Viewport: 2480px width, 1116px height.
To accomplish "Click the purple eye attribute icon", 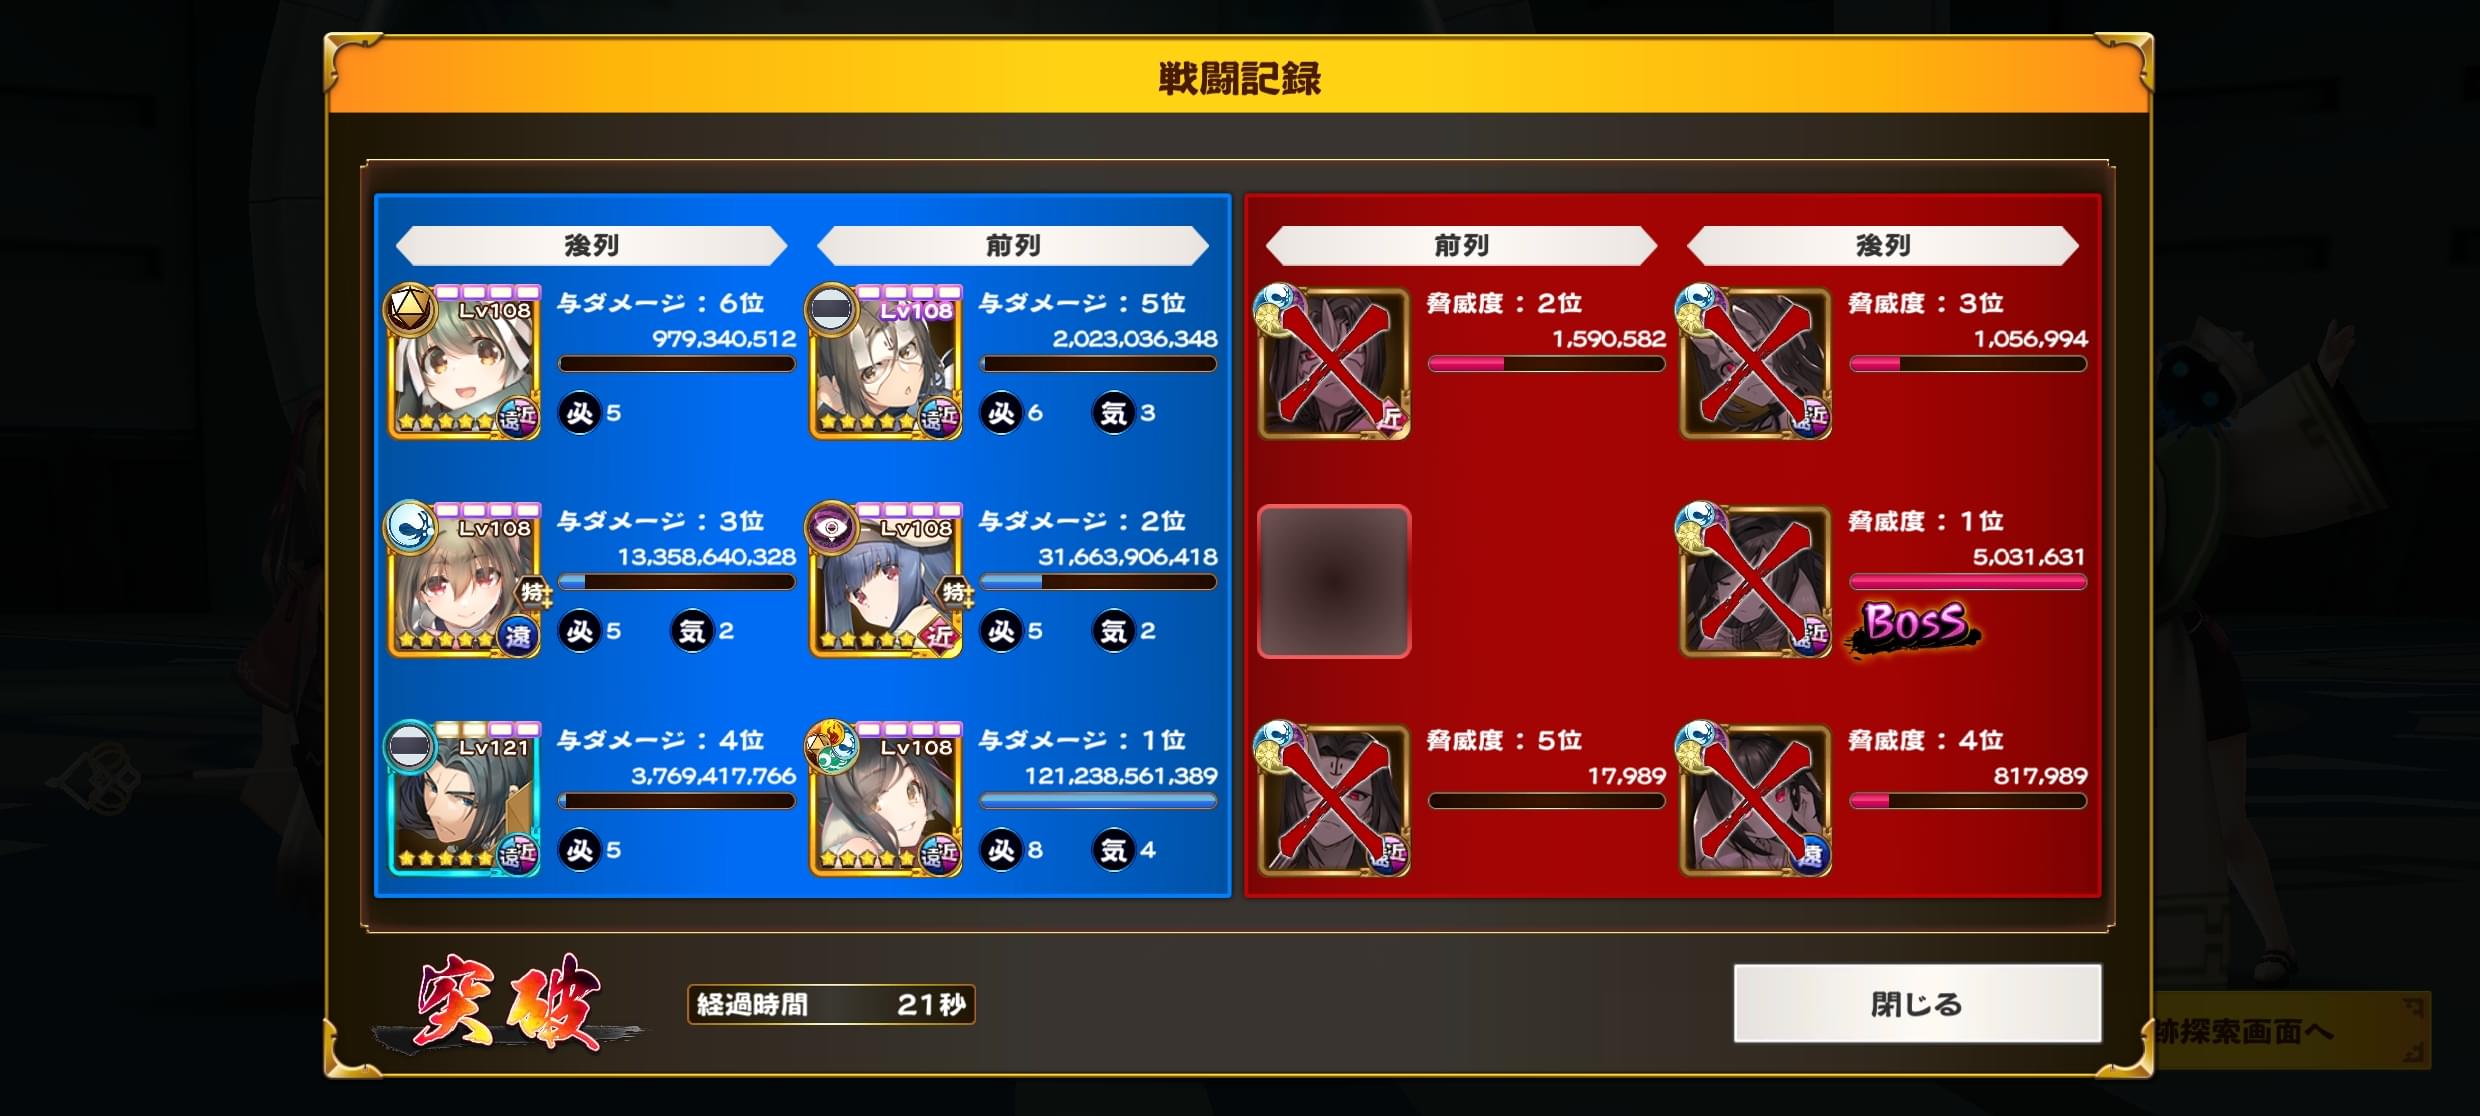I will pyautogui.click(x=831, y=527).
